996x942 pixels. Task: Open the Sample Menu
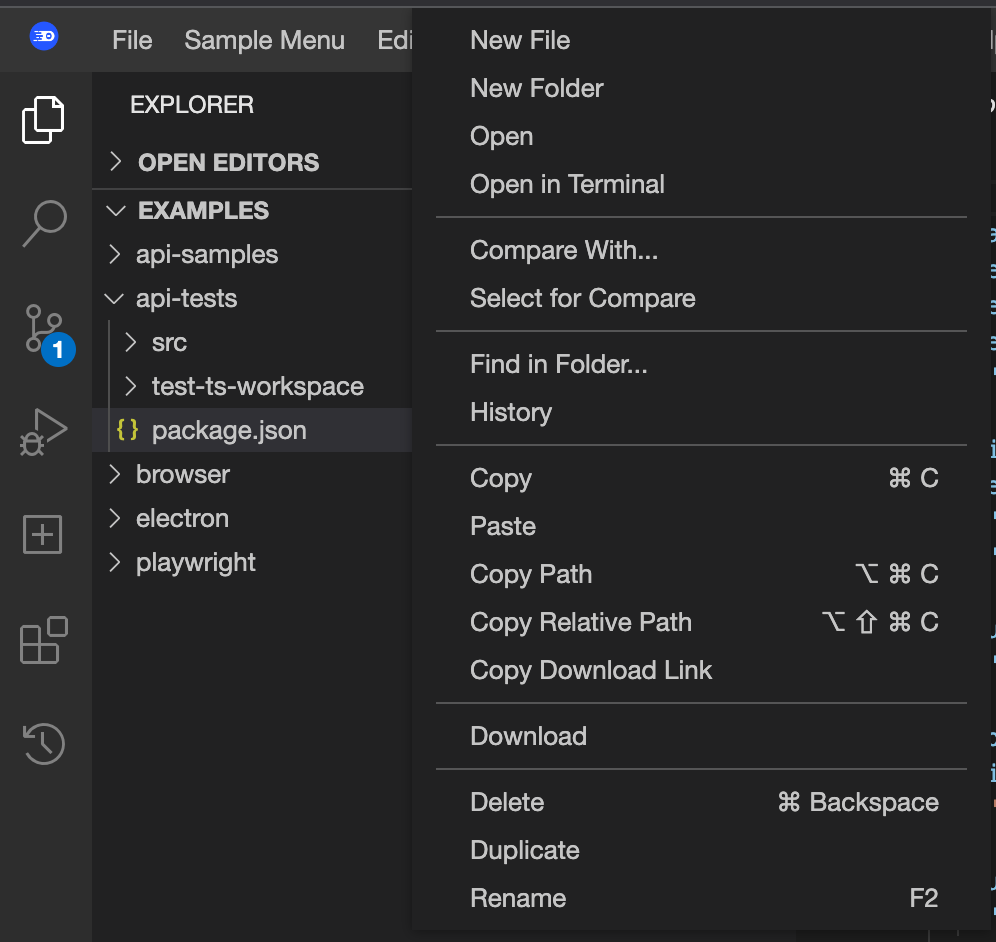[x=264, y=40]
